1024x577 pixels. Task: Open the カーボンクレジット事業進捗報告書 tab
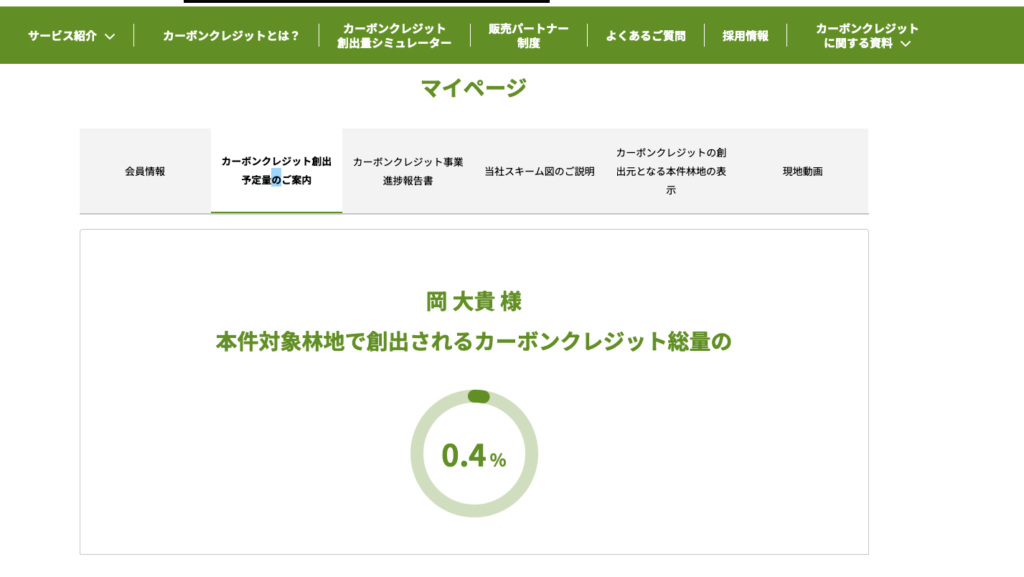point(407,171)
